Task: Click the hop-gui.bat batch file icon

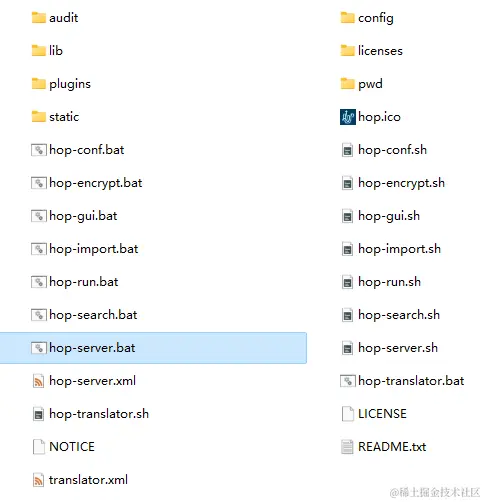Action: click(39, 216)
